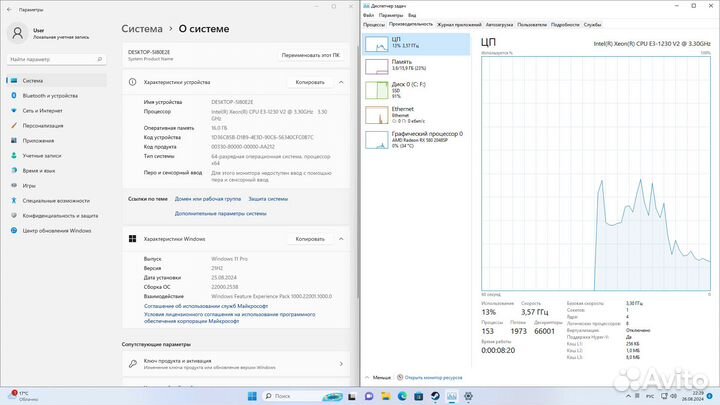Open the User account profile picture

(x=17, y=33)
